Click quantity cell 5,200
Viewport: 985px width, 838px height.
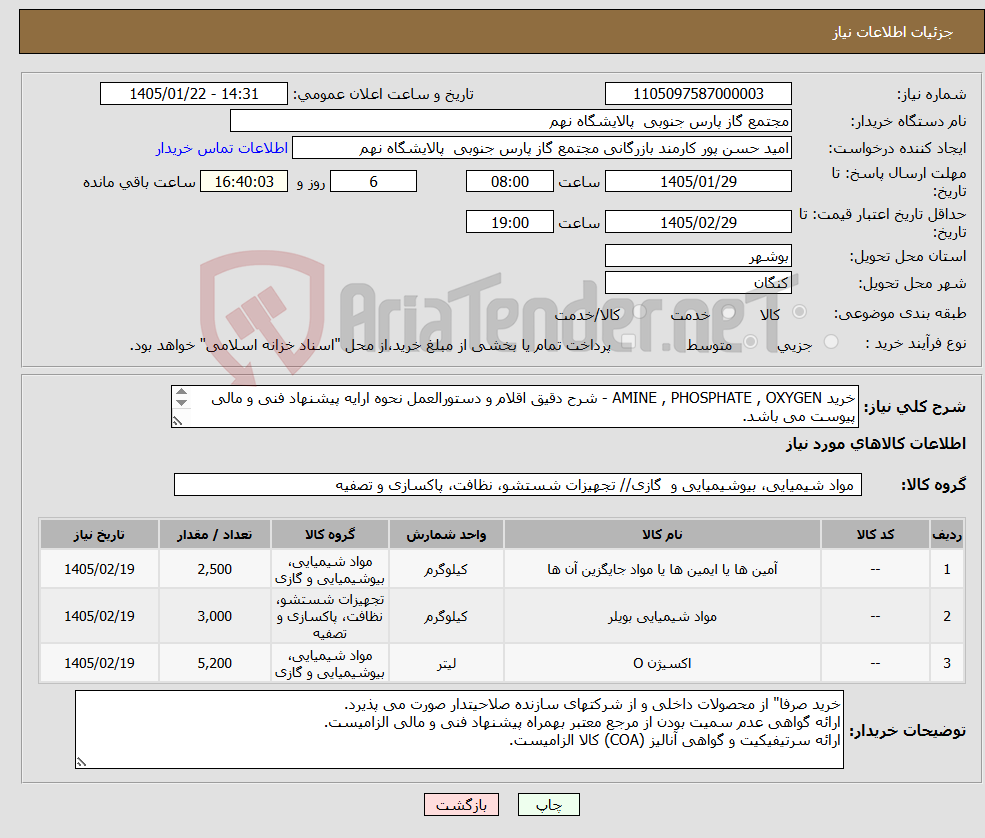pyautogui.click(x=215, y=663)
